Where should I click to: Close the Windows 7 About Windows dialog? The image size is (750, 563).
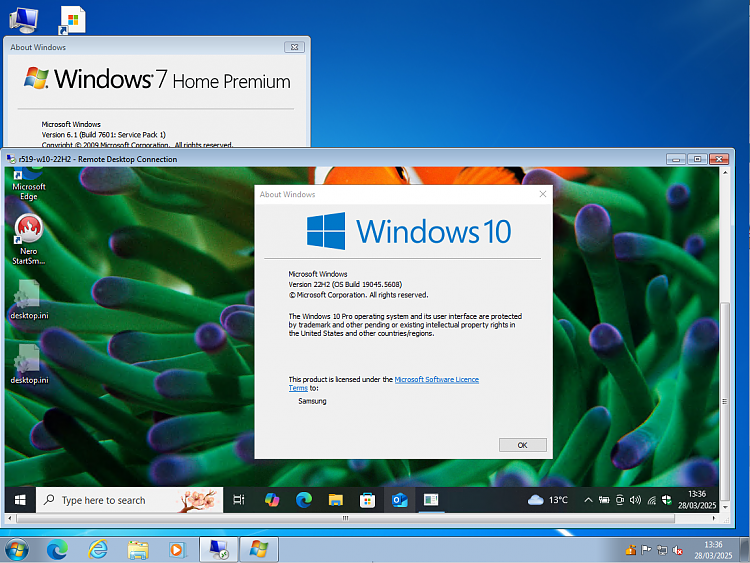(294, 47)
